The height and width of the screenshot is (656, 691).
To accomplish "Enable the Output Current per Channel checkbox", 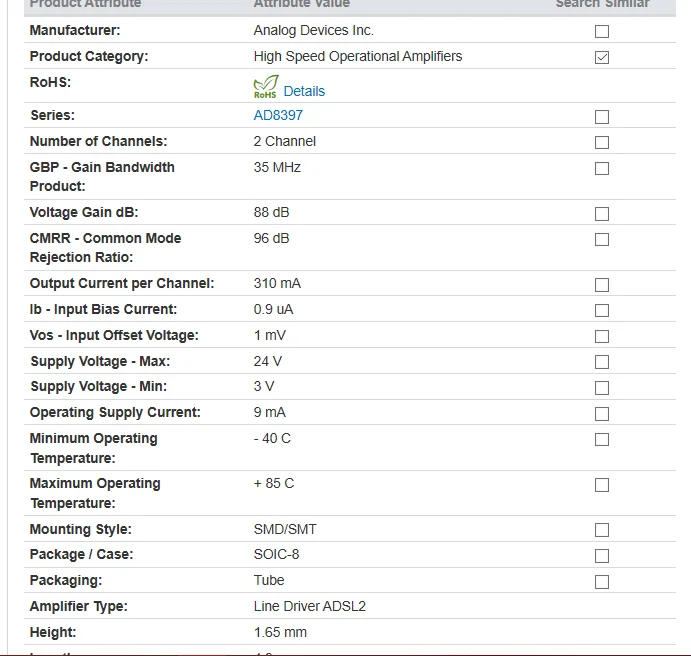I will (602, 285).
